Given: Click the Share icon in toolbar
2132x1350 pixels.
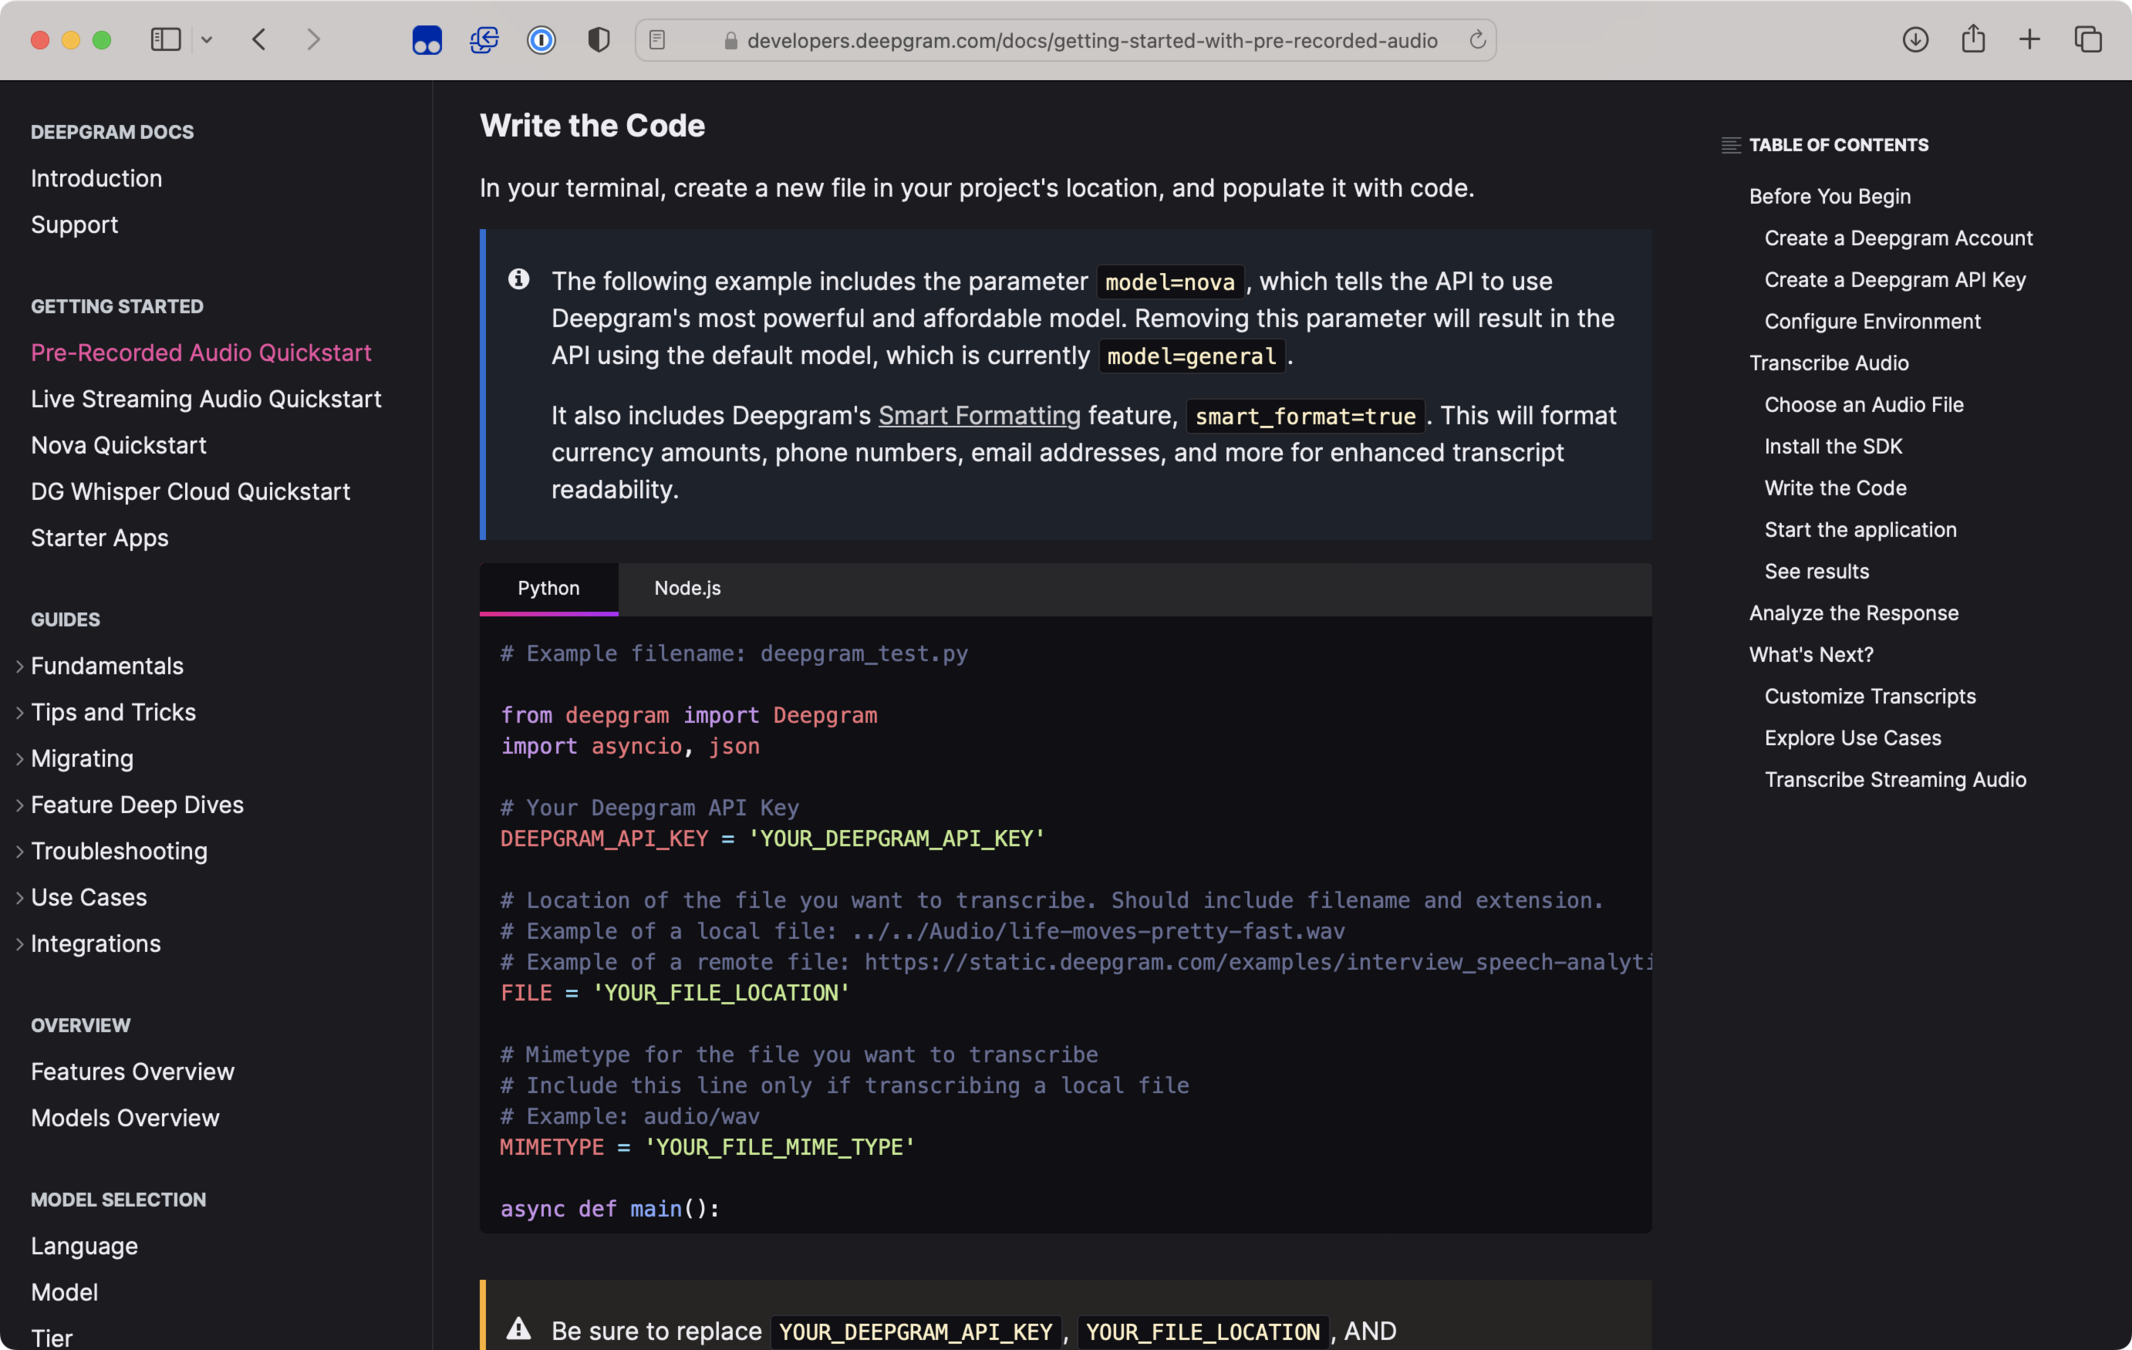Looking at the screenshot, I should [1972, 40].
